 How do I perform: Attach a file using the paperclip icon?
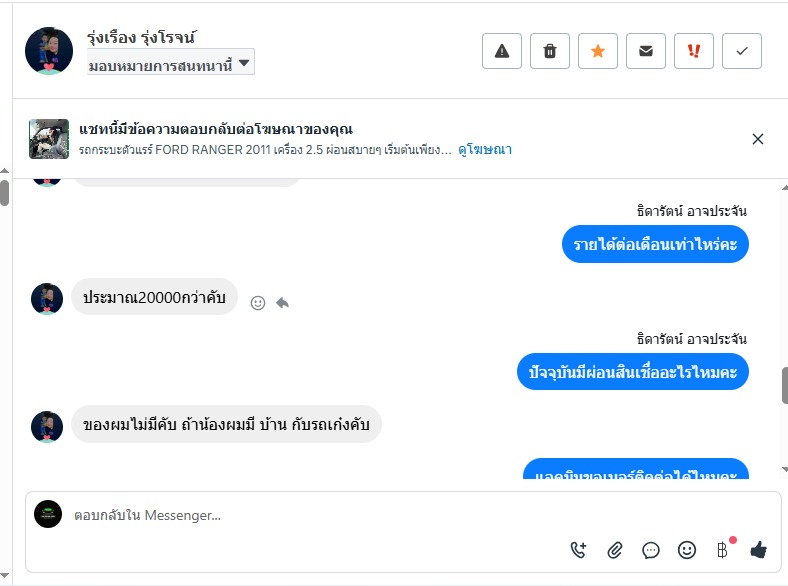click(x=615, y=549)
